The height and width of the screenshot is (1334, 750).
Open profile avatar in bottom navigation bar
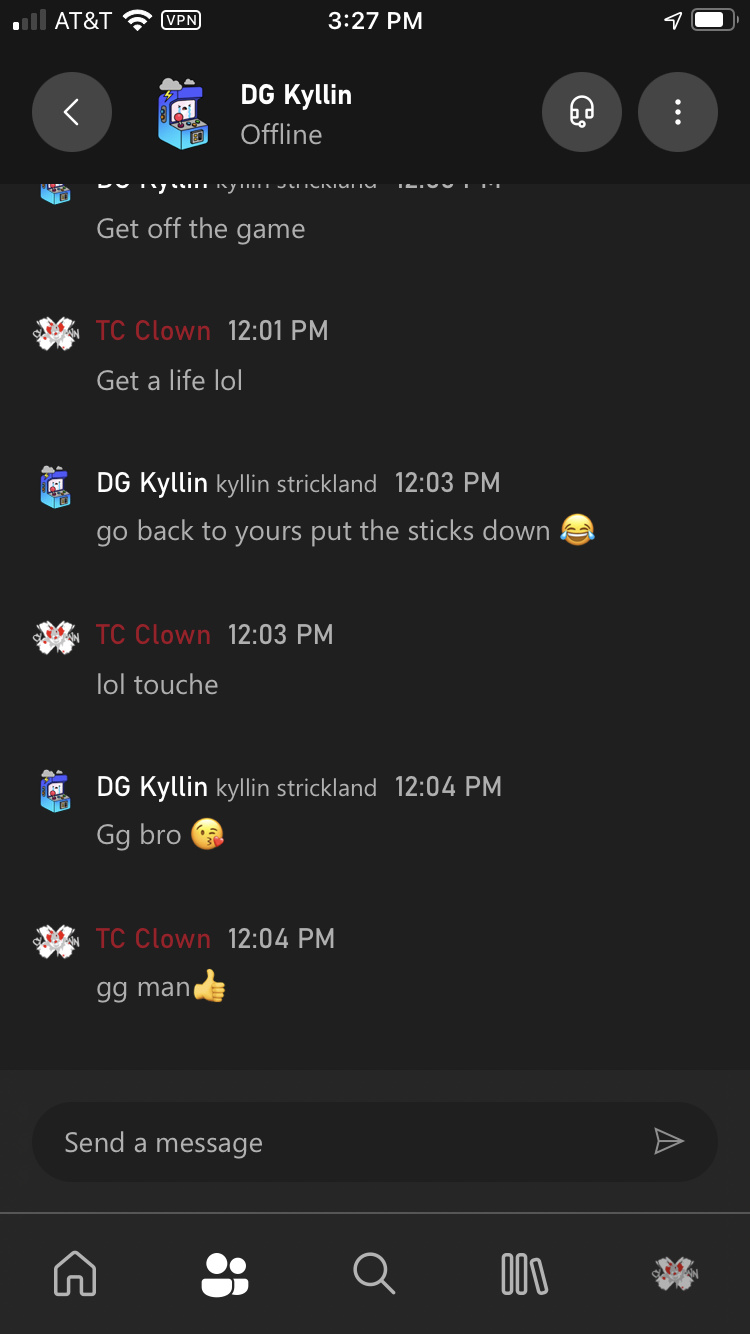coord(674,1274)
